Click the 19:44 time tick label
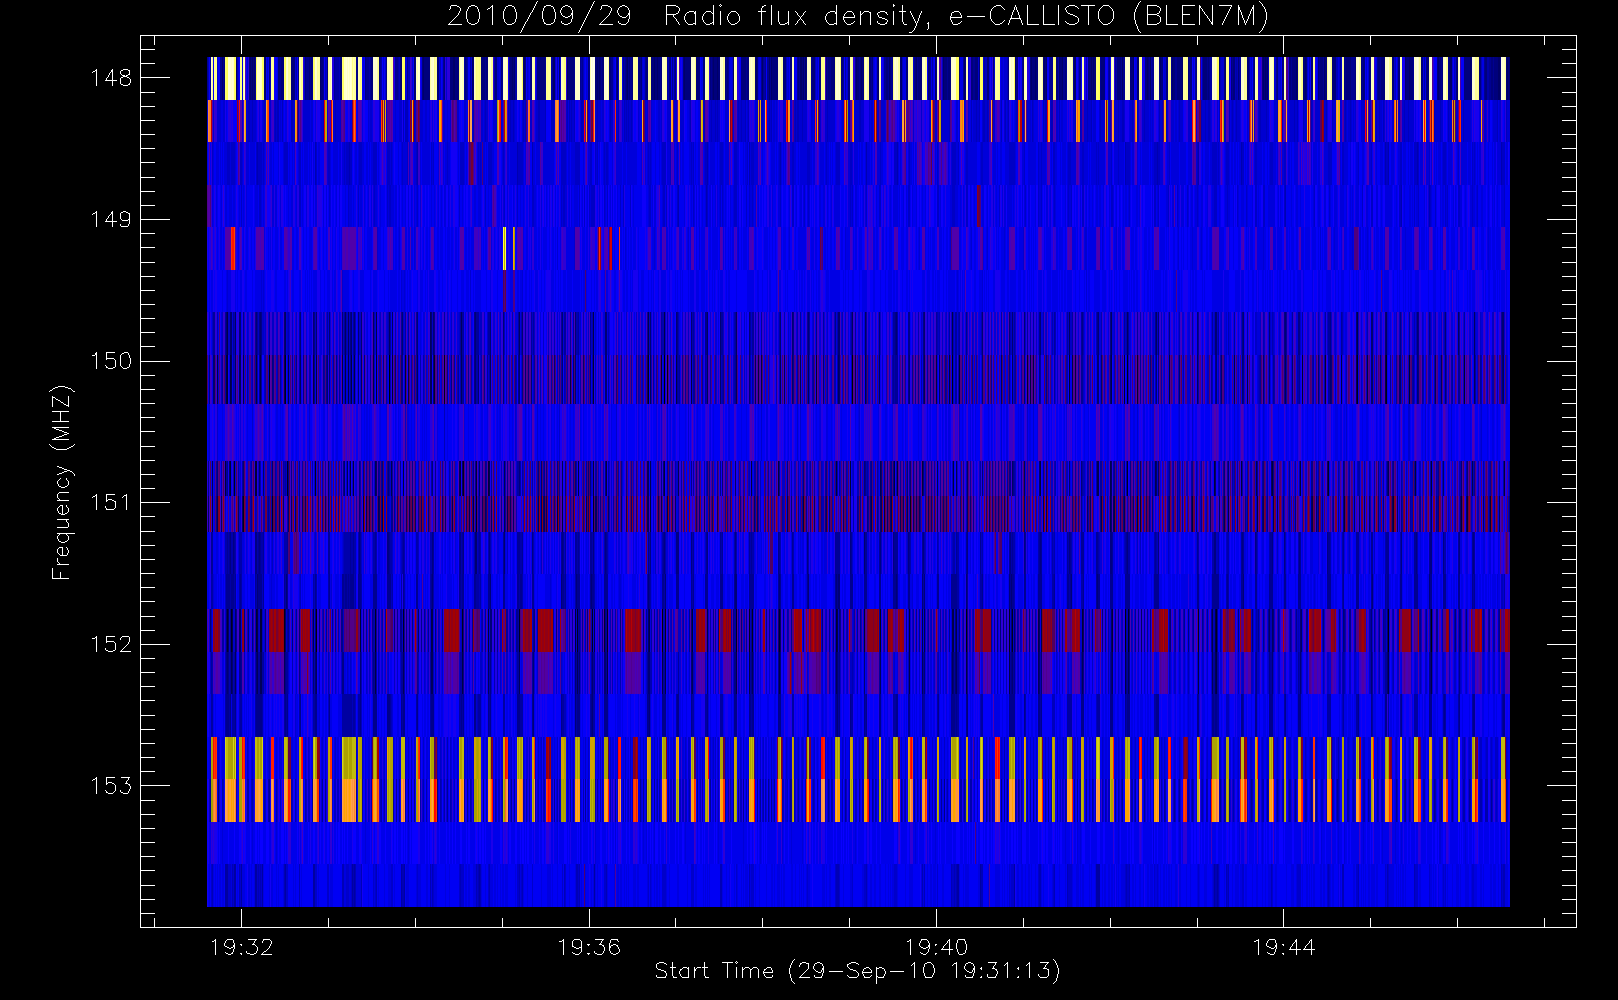 click(1284, 947)
